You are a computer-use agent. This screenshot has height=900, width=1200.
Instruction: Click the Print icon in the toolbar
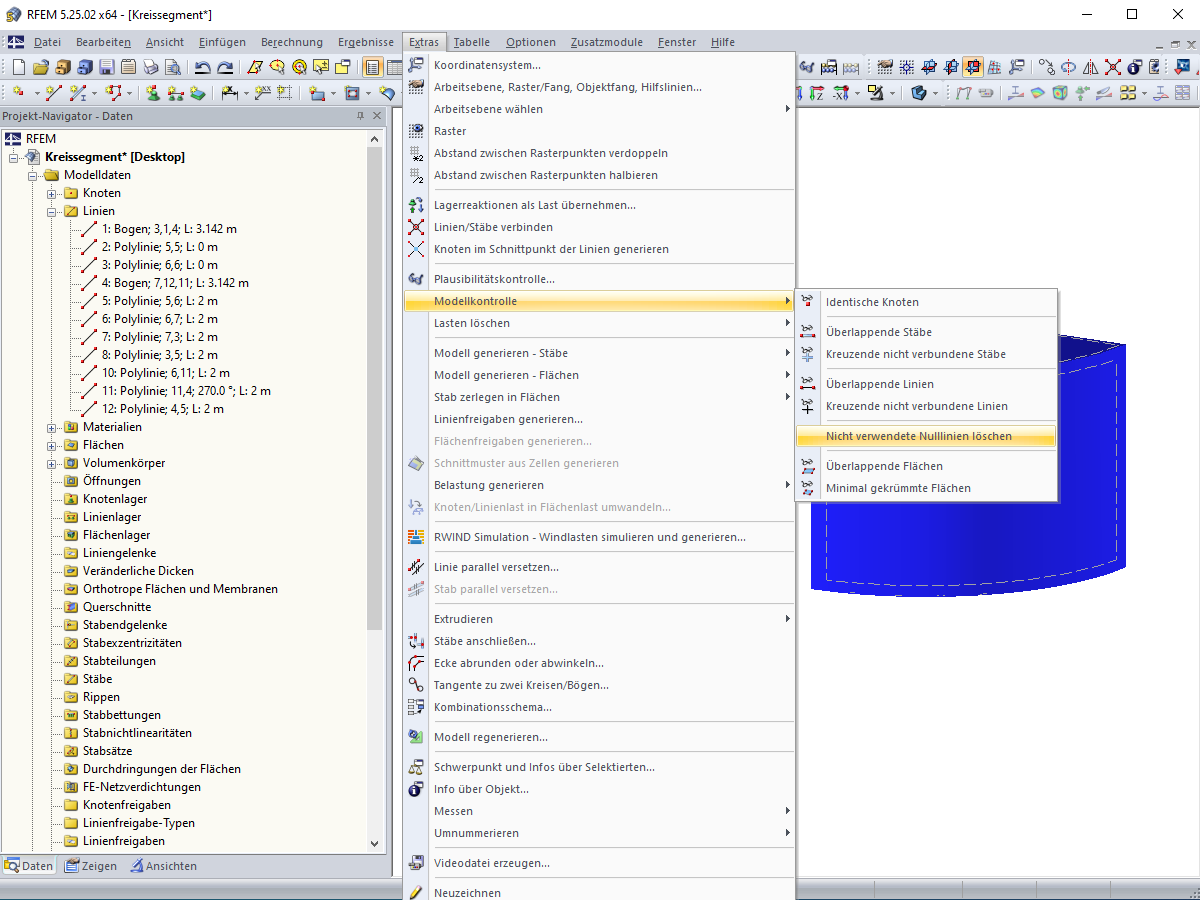151,67
